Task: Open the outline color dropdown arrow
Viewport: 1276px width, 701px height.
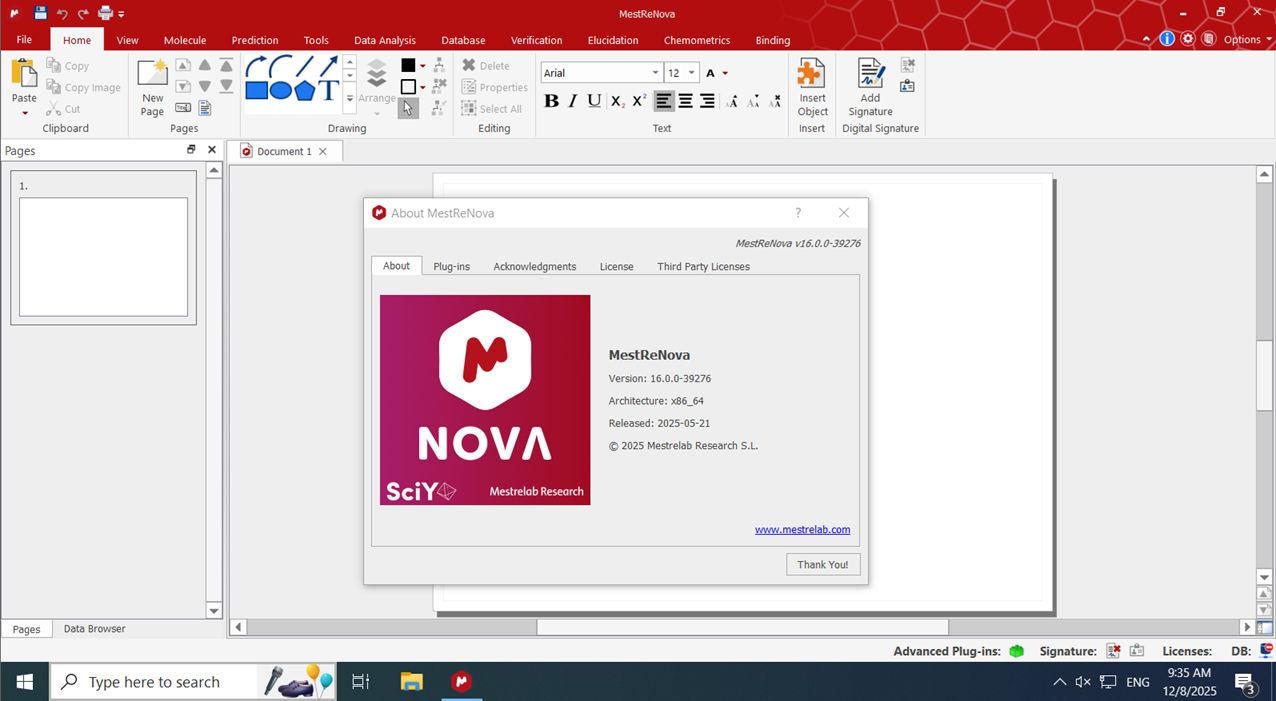Action: pos(423,87)
